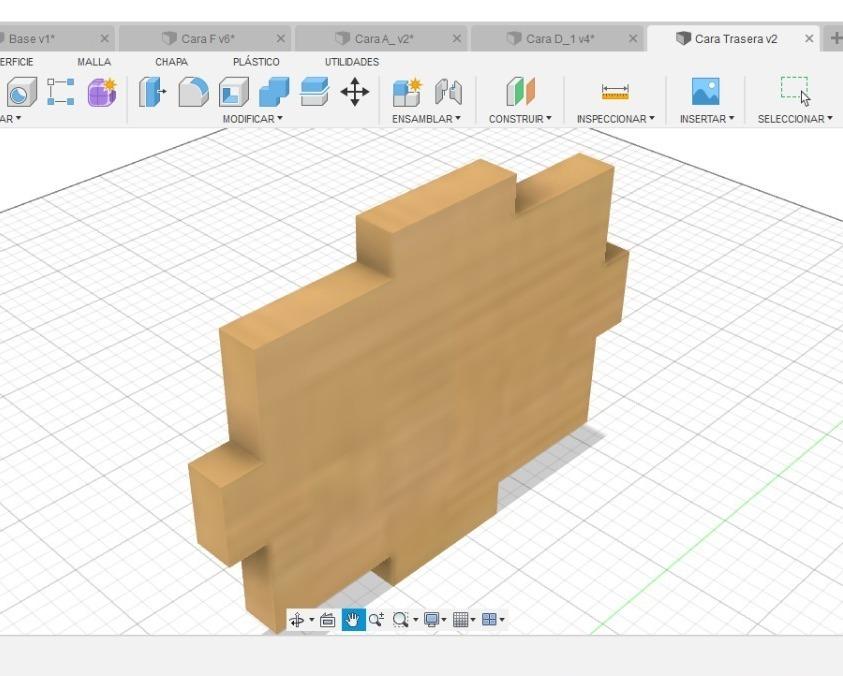Viewport: 843px width, 676px height.
Task: Select the Shell tool
Action: pos(234,92)
